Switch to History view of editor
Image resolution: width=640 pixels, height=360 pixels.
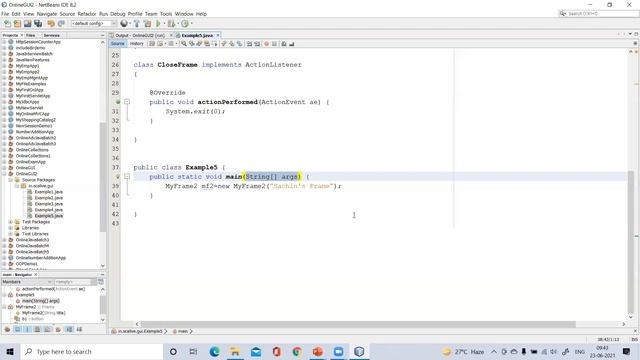click(x=137, y=44)
